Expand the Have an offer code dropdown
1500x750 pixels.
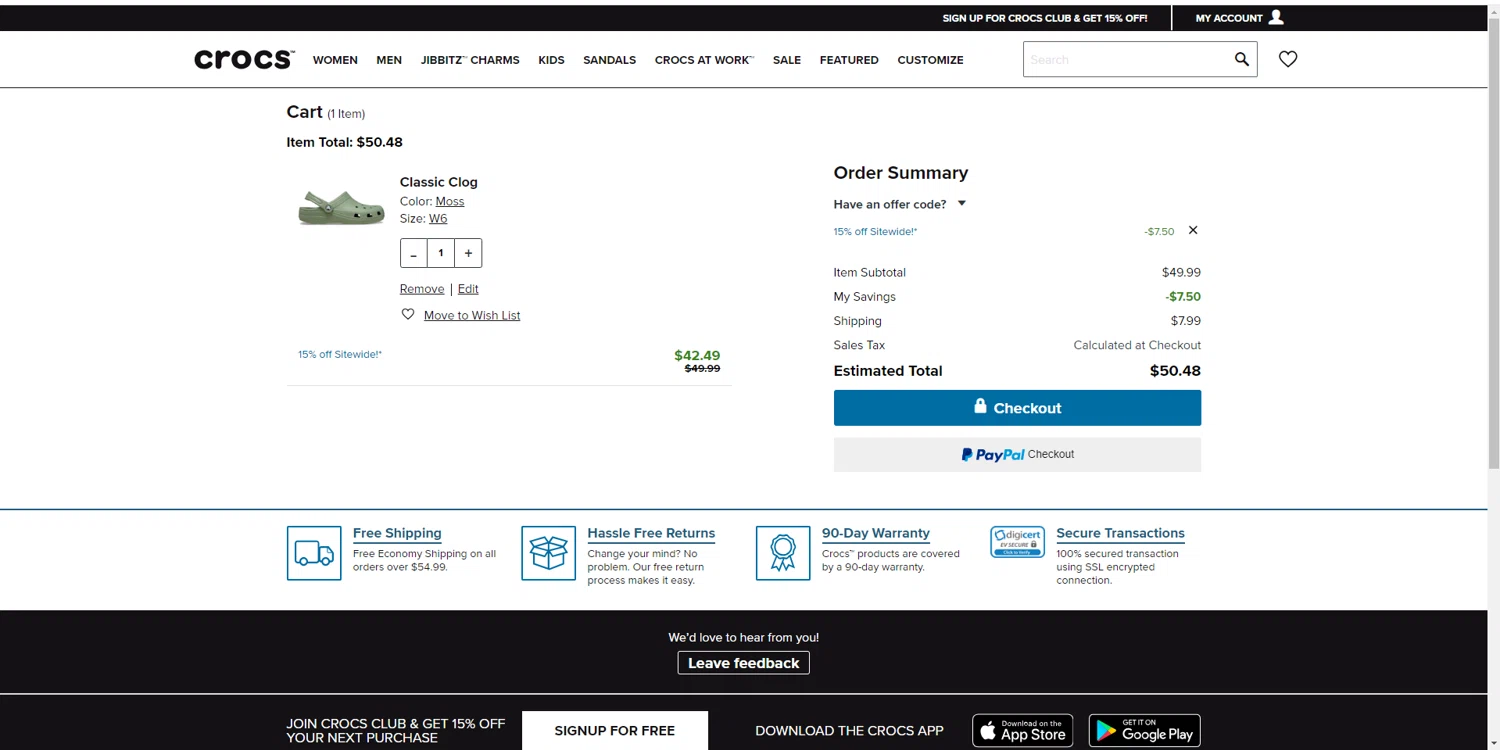click(x=900, y=204)
